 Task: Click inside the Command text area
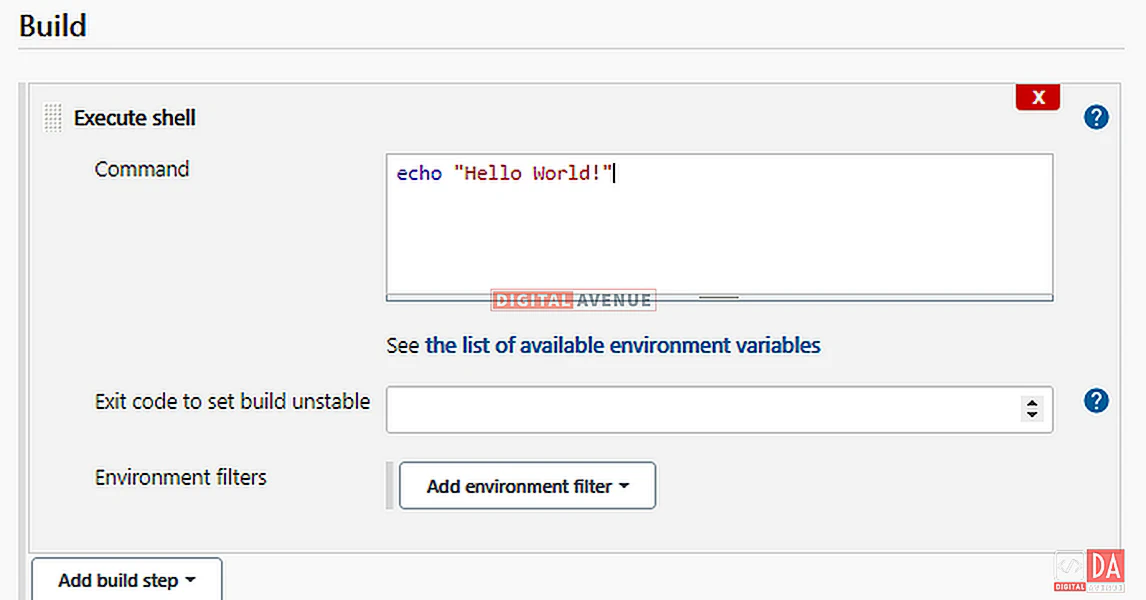[x=719, y=224]
